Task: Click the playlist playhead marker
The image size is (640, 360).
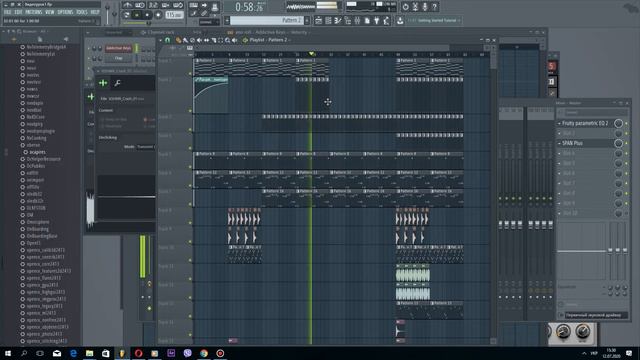Action: (311, 54)
